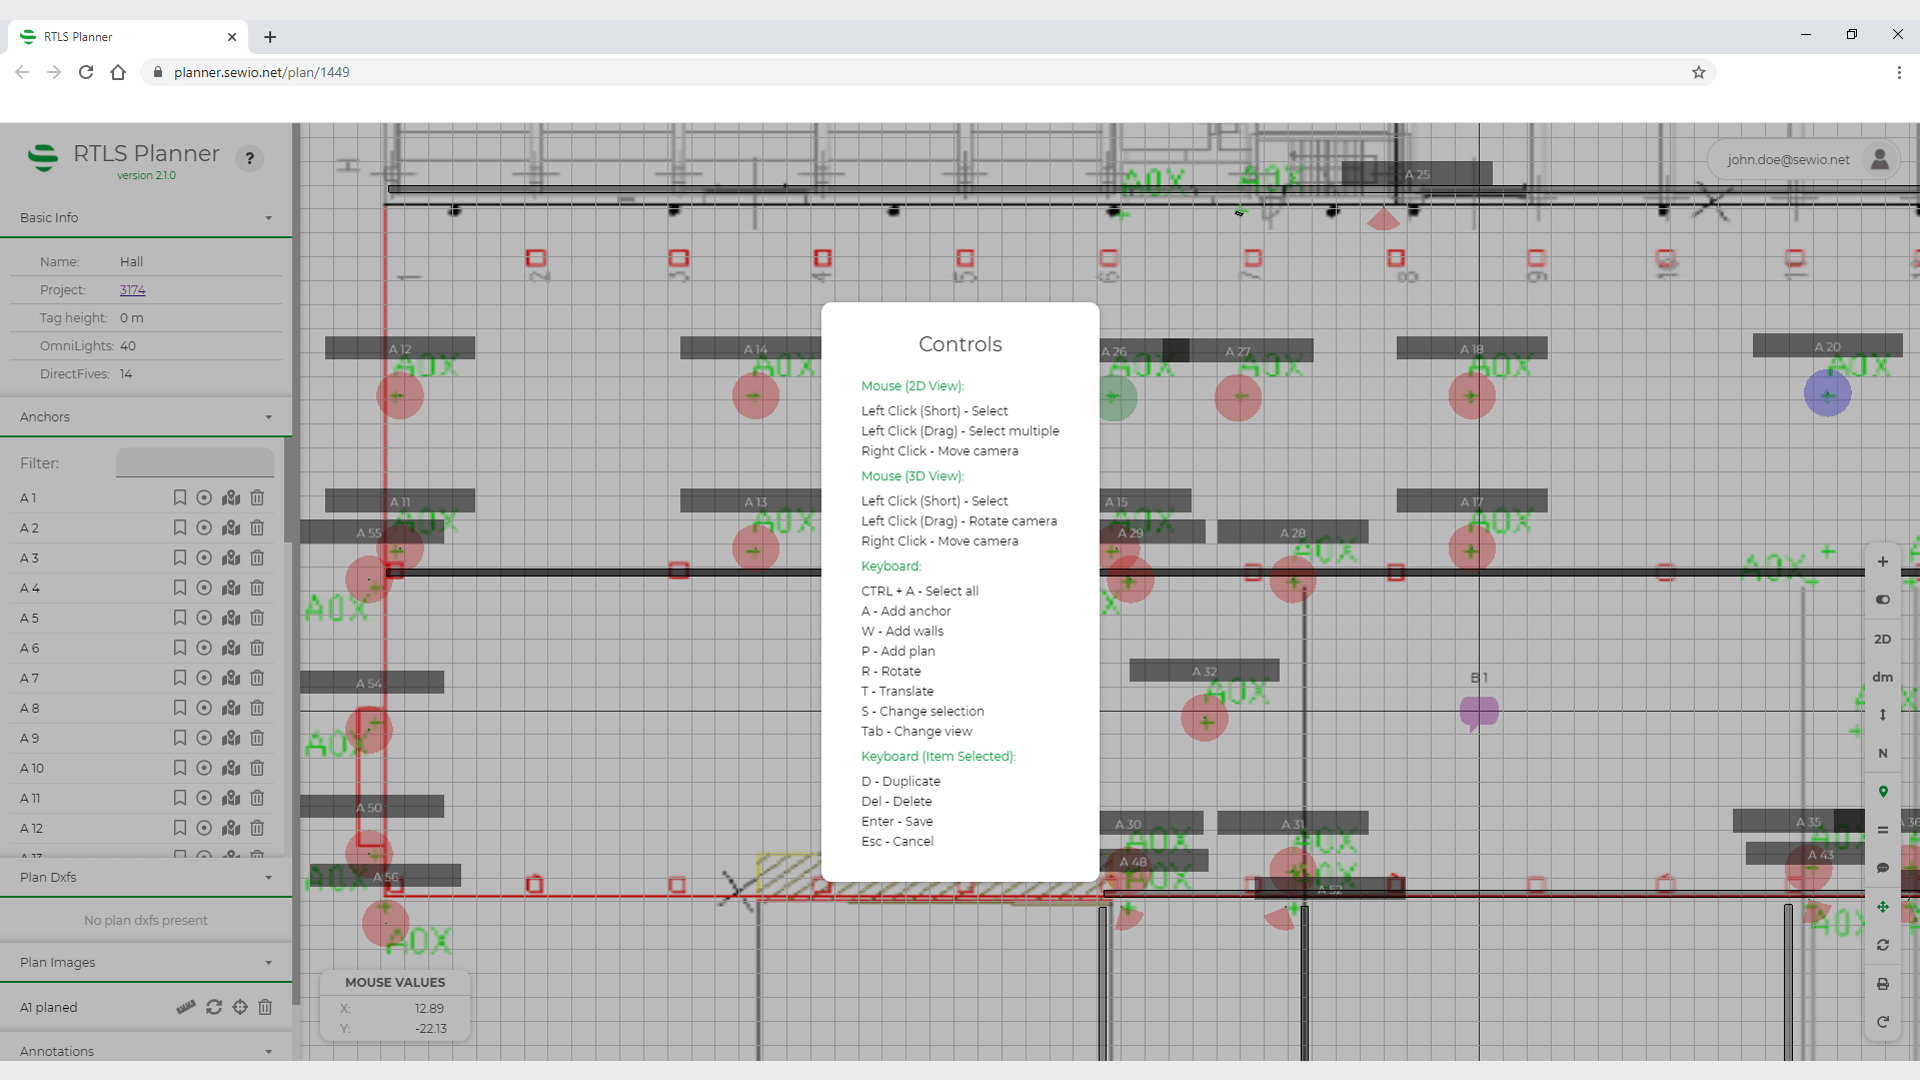Toggle the 2D view mode button
Viewport: 1920px width, 1080px height.
point(1882,639)
